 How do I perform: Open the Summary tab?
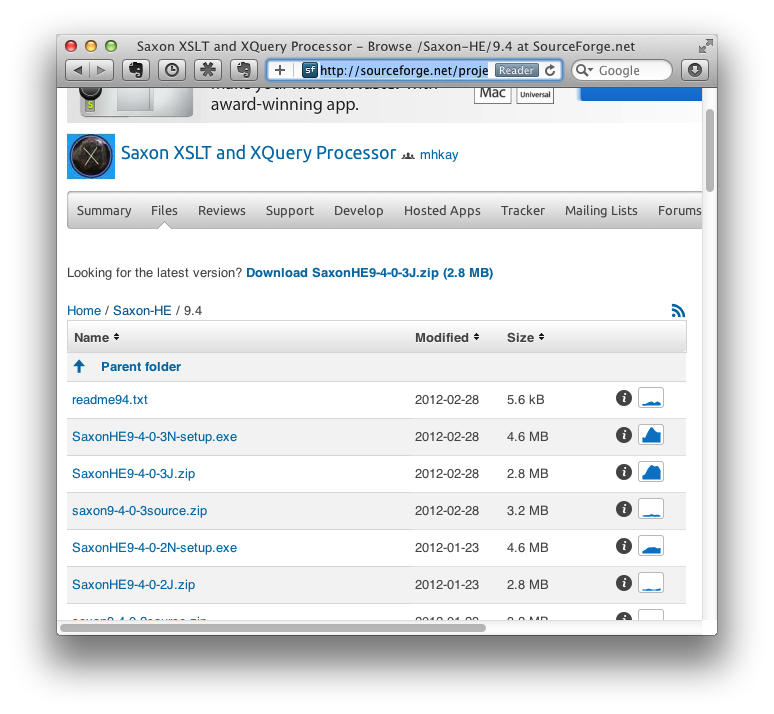(x=104, y=210)
